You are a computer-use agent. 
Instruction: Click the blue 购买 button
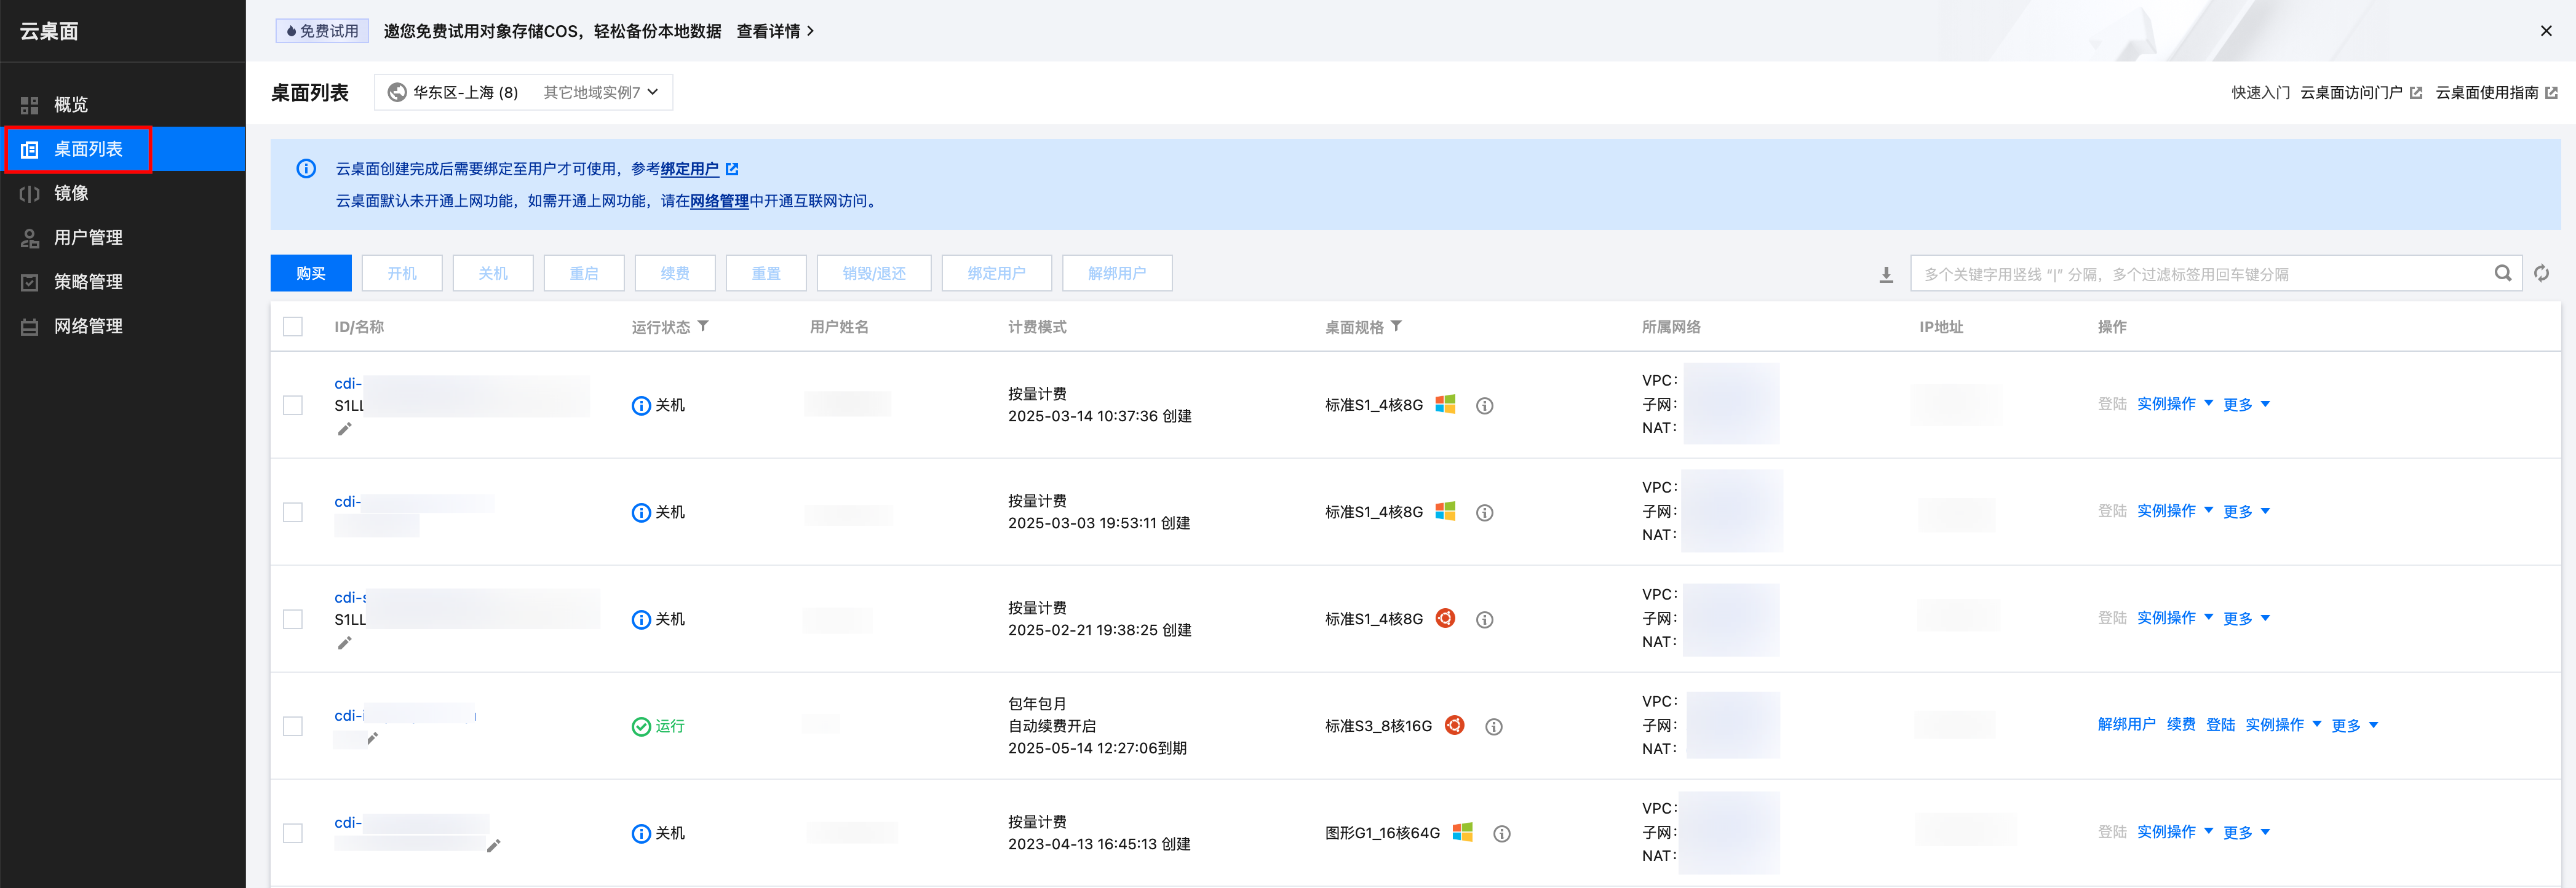pos(311,273)
